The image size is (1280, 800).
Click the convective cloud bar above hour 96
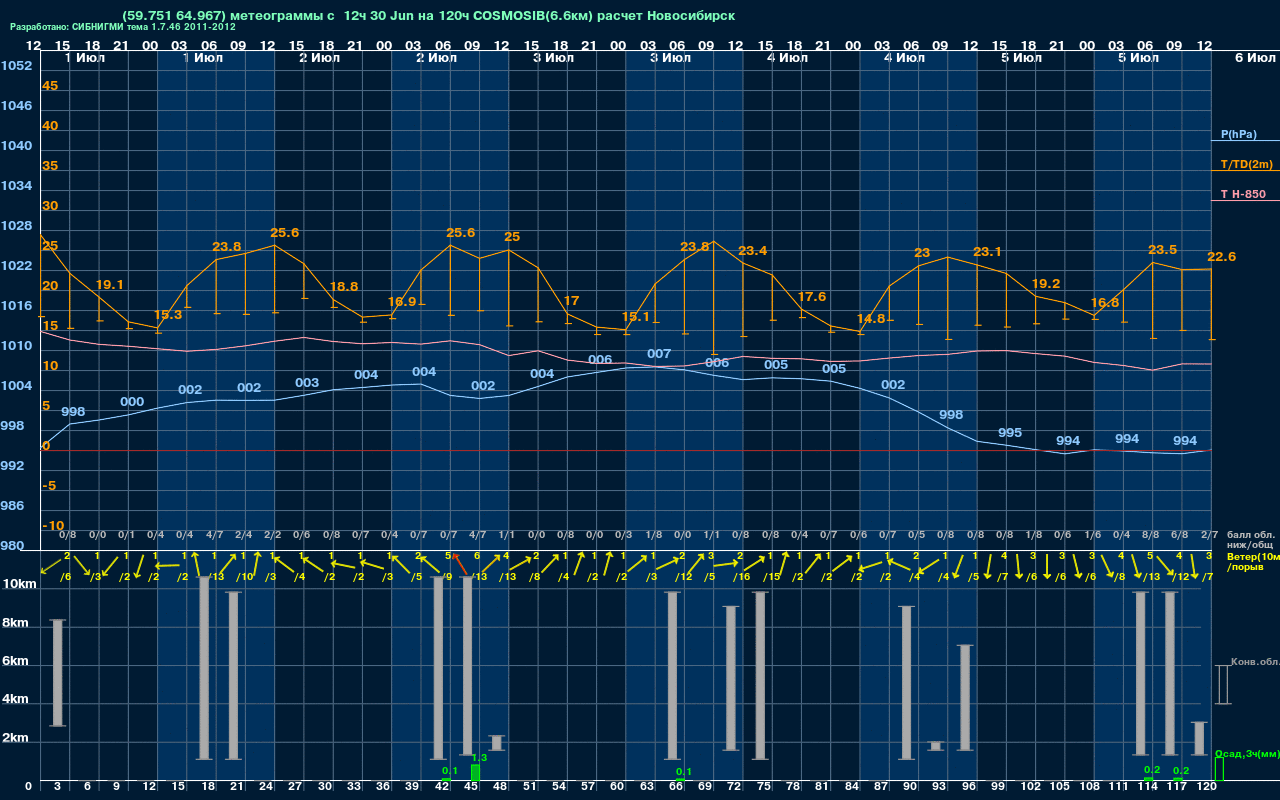pyautogui.click(x=965, y=698)
